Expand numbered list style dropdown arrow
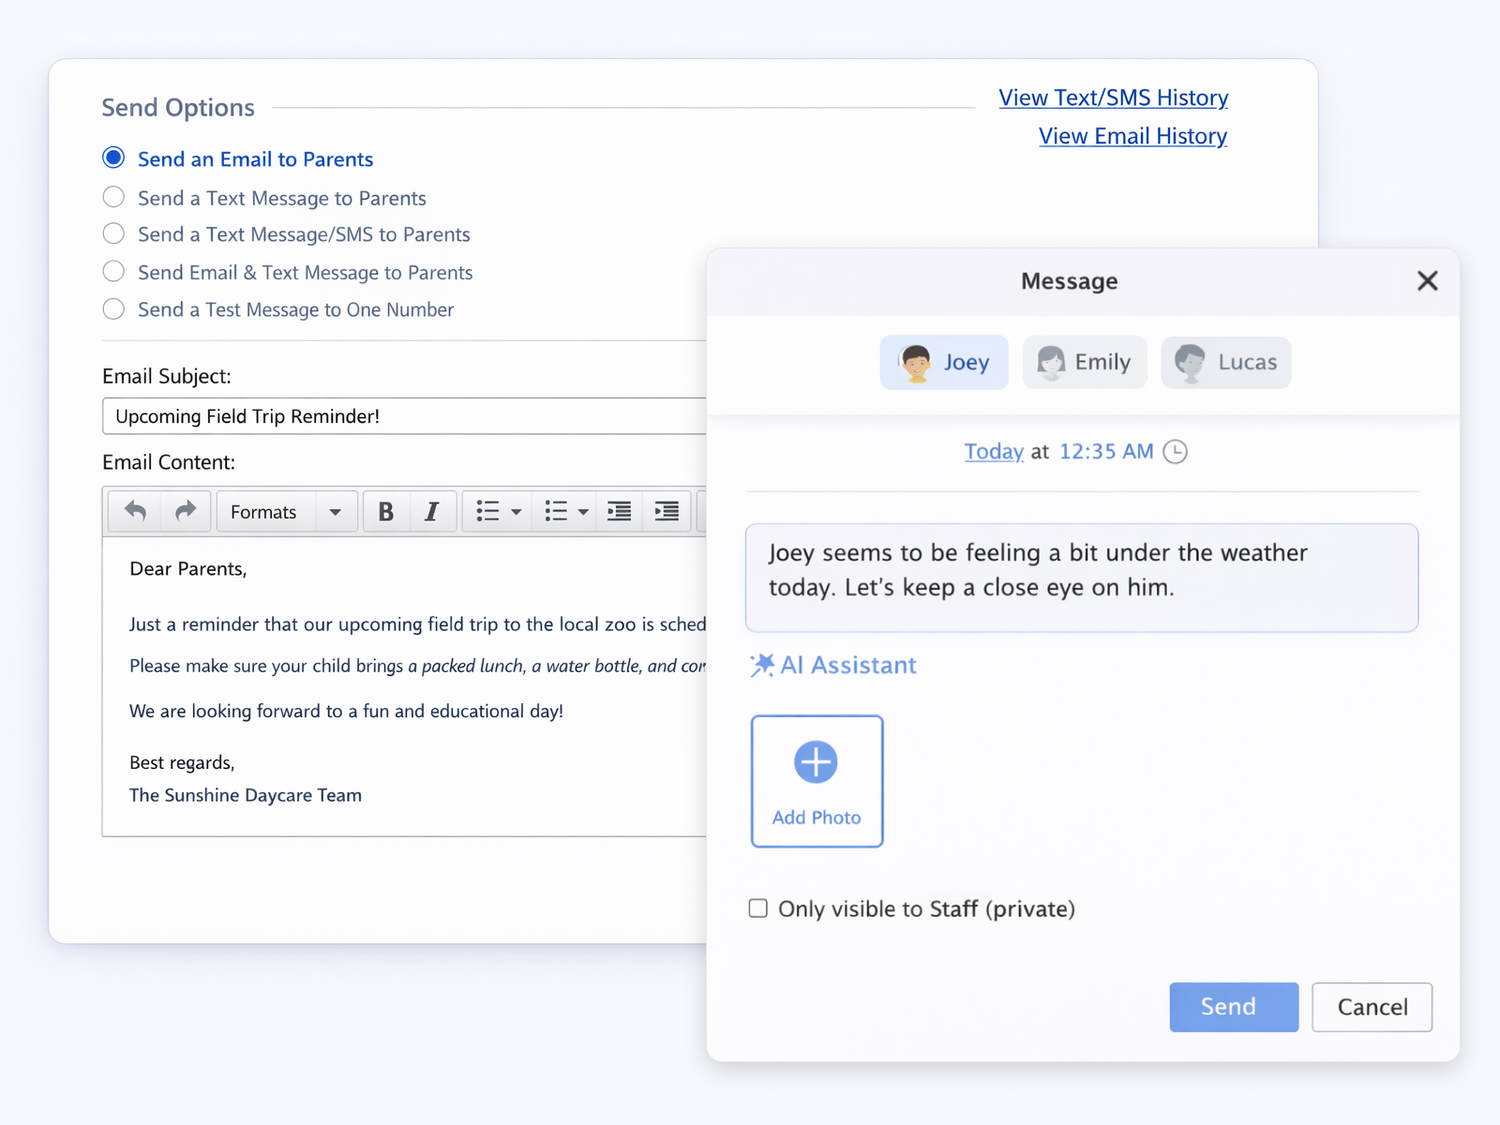1500x1125 pixels. point(583,512)
